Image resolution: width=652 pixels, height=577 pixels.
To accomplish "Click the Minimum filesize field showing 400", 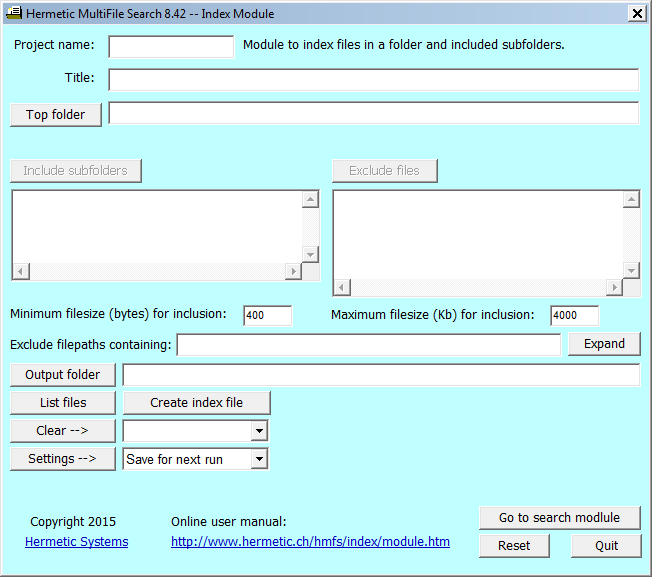I will pos(267,316).
